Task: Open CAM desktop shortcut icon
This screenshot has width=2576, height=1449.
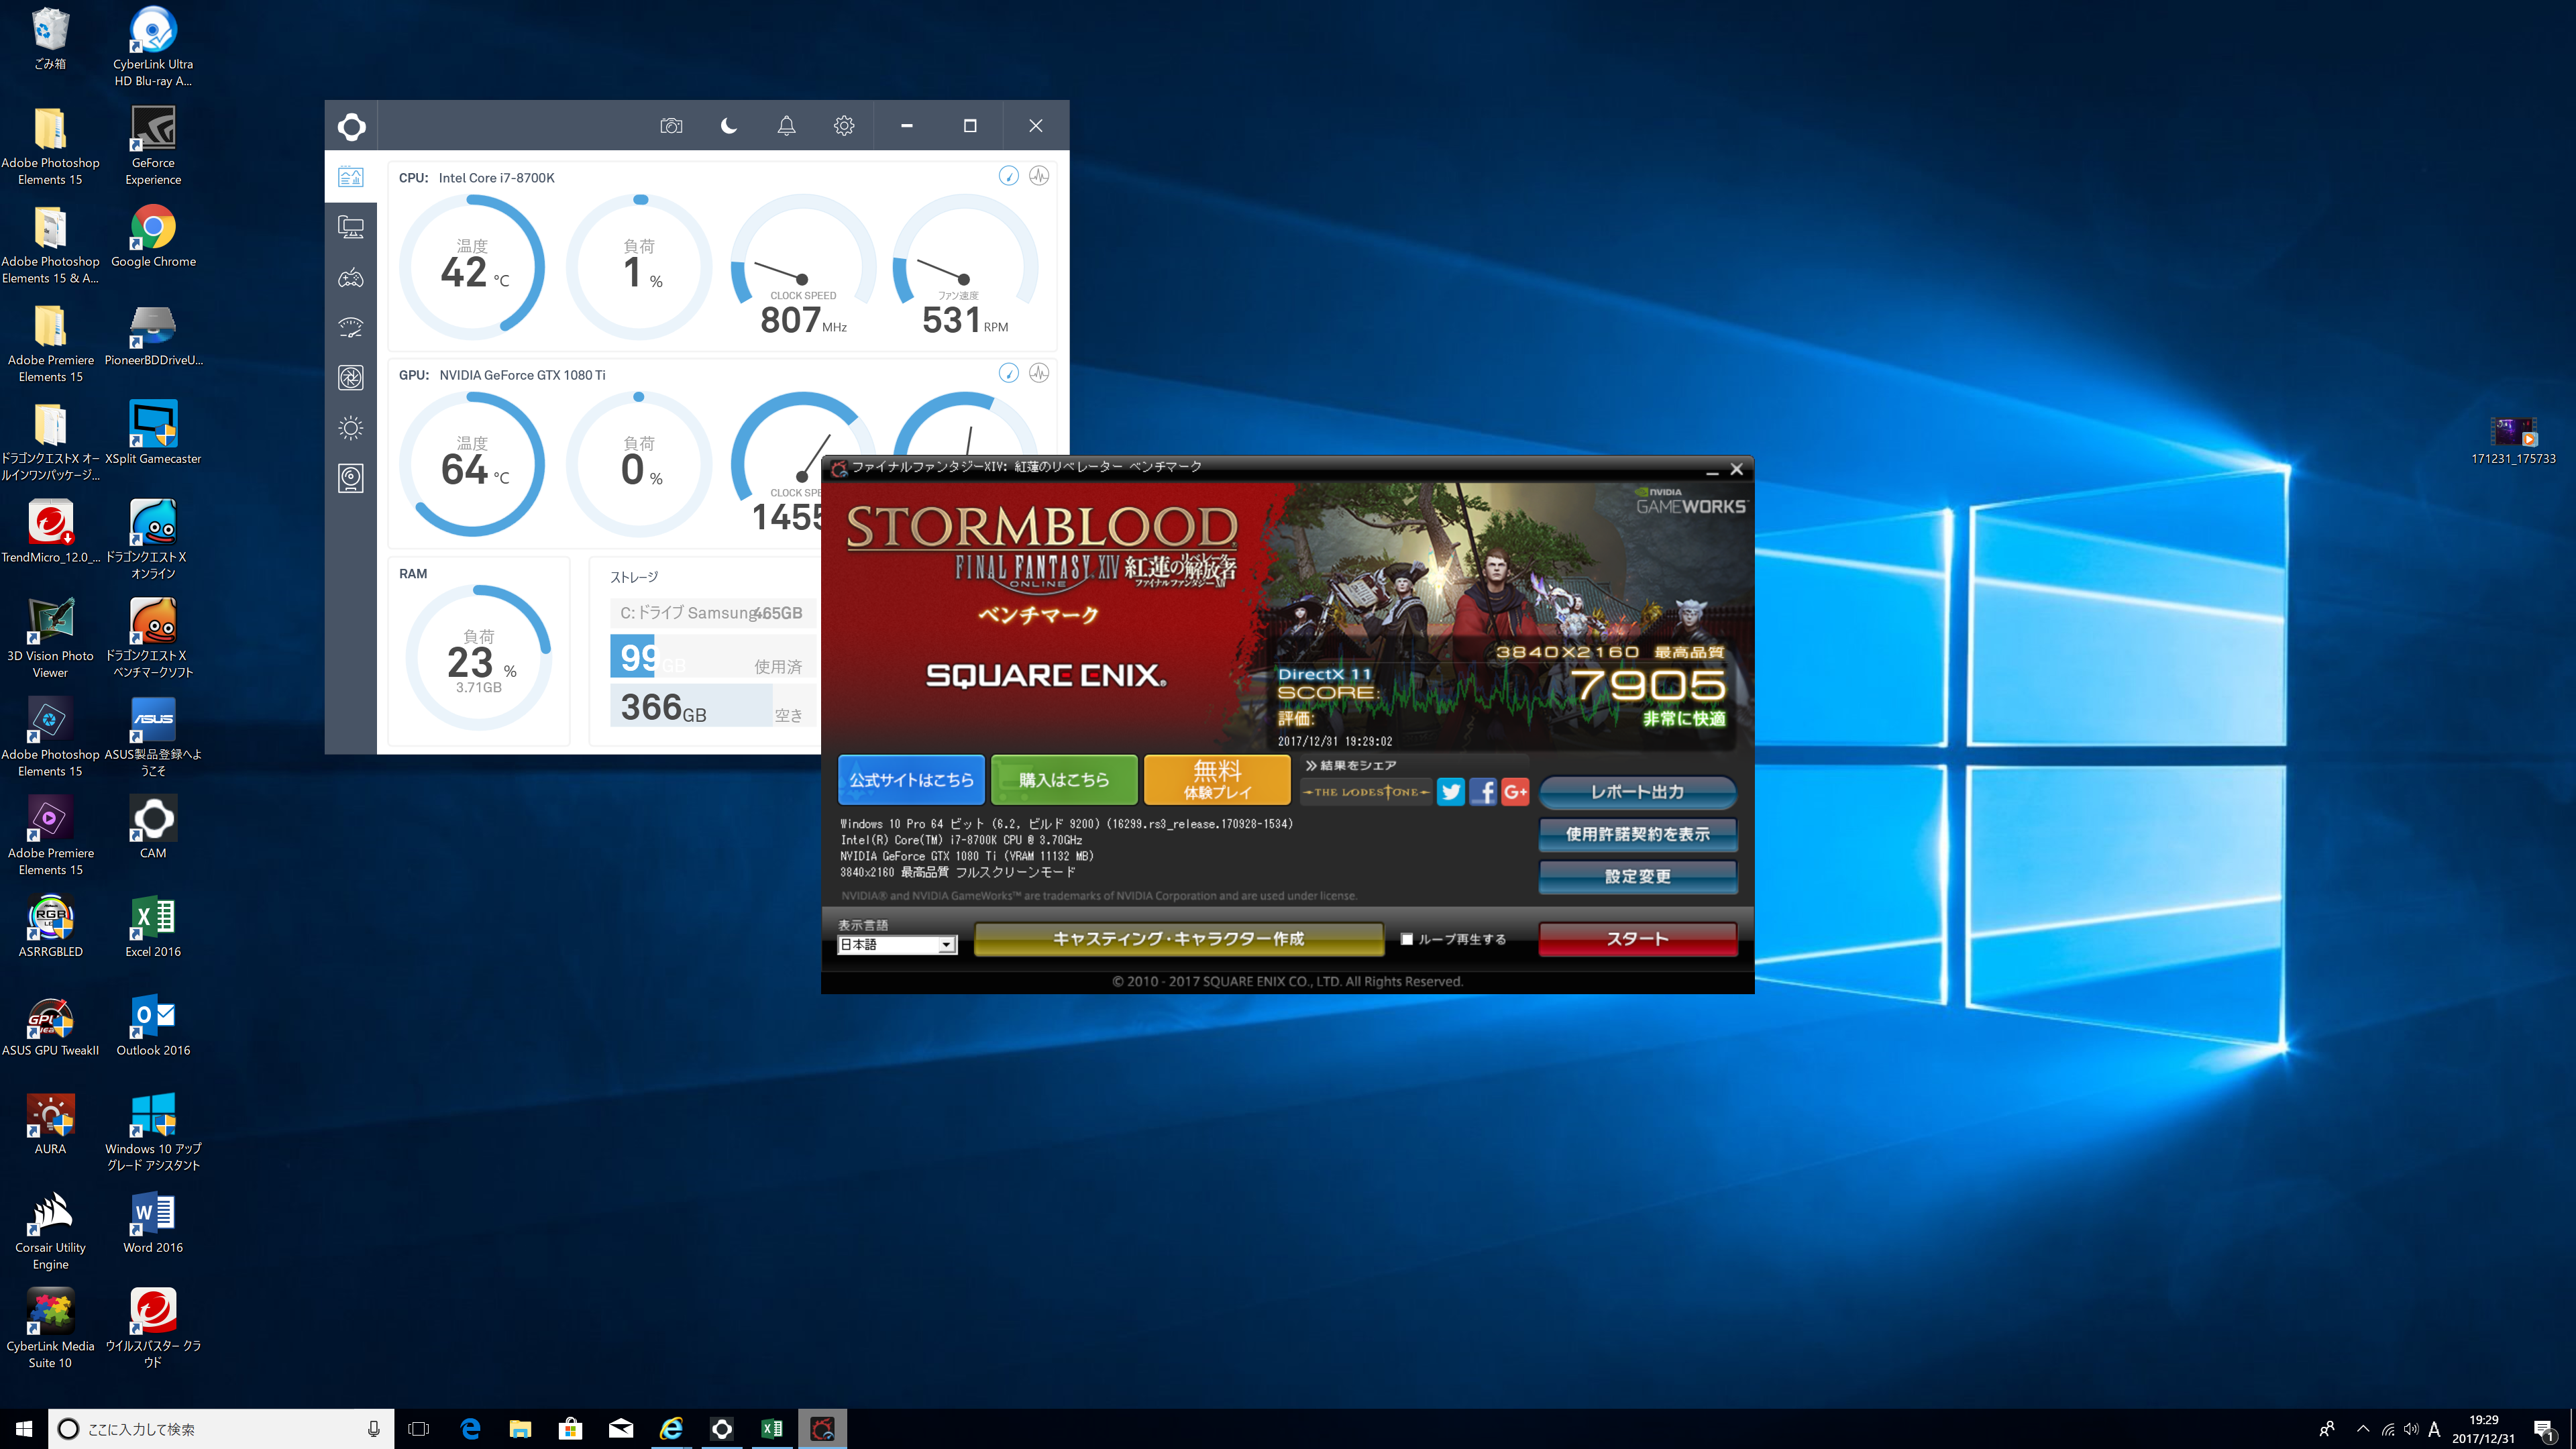Action: click(153, 827)
